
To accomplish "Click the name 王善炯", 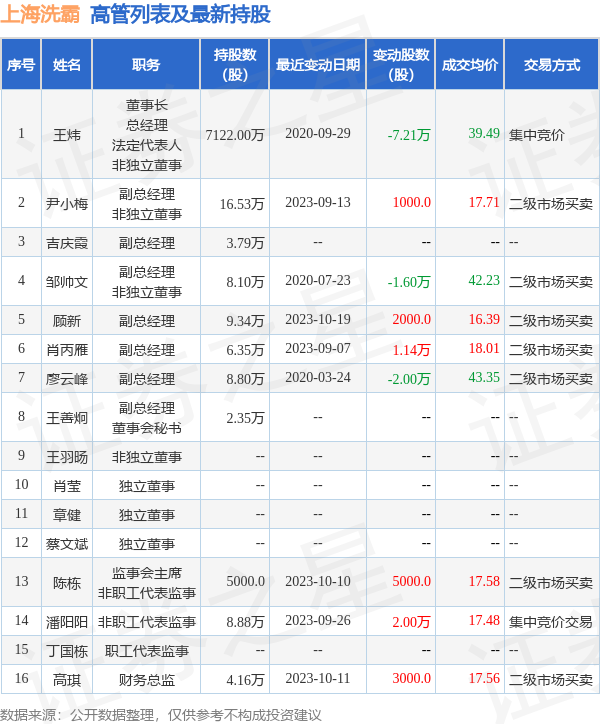I will click(x=67, y=418).
